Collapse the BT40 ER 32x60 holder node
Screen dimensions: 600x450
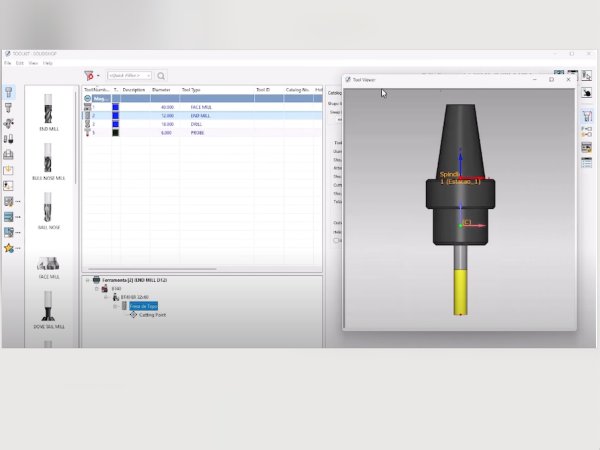(106, 297)
